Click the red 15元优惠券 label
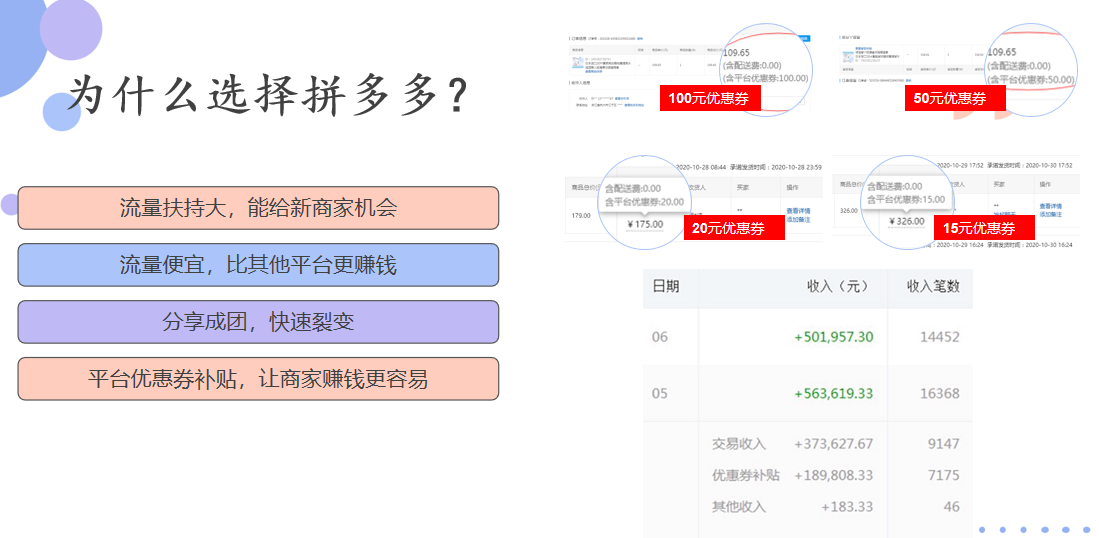The image size is (1099, 538). point(984,228)
